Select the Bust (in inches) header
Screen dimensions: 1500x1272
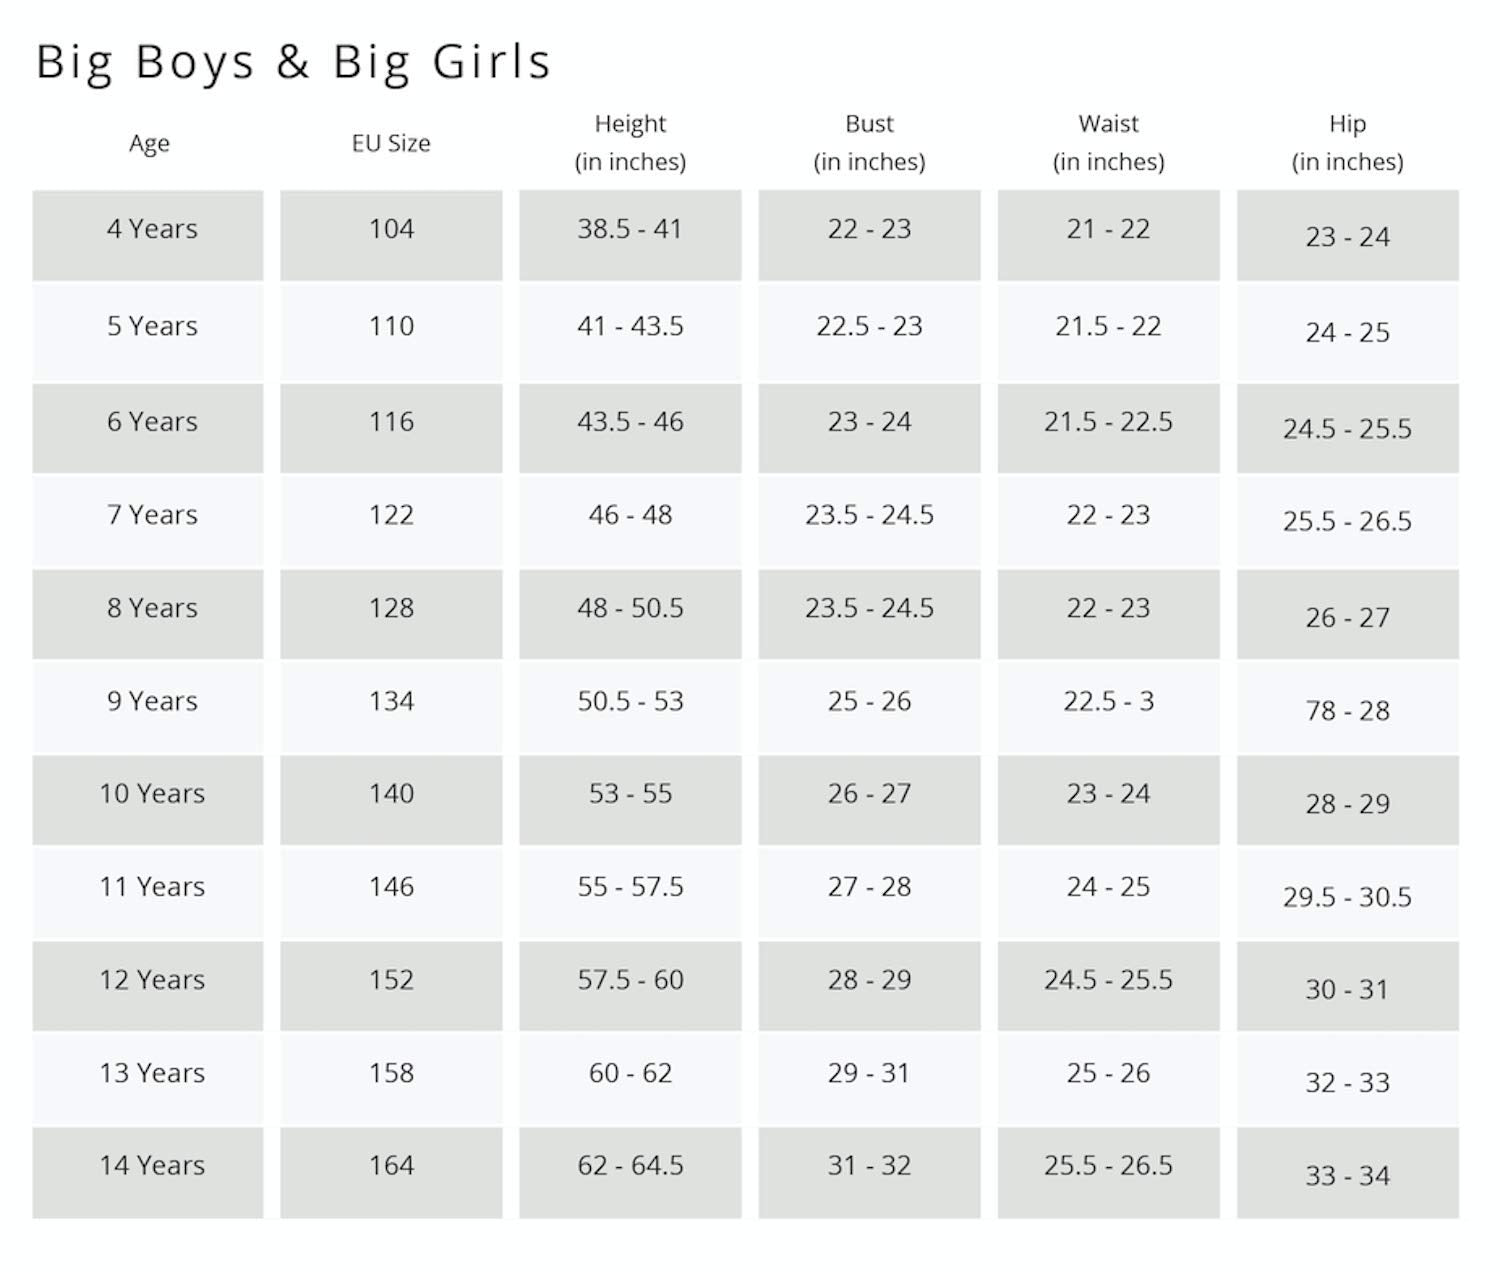tap(869, 142)
